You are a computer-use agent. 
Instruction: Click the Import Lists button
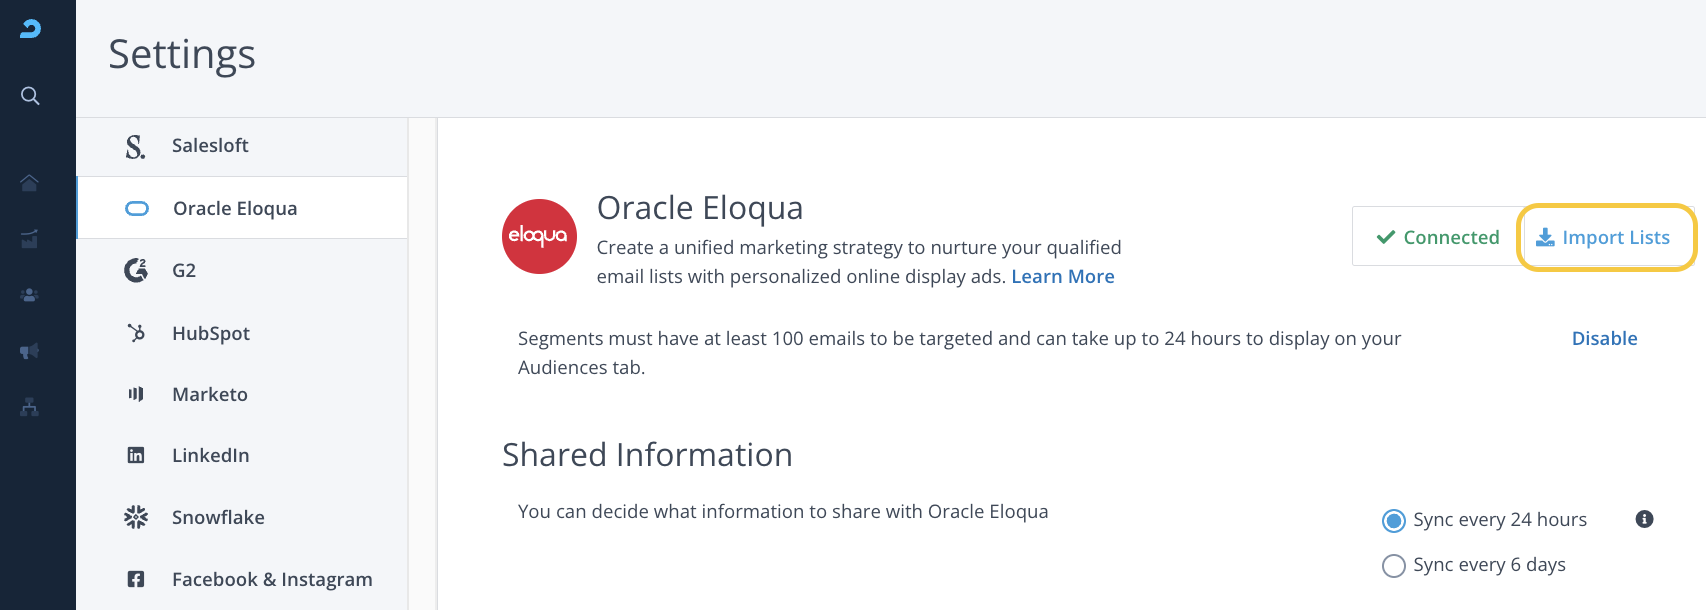[1605, 237]
